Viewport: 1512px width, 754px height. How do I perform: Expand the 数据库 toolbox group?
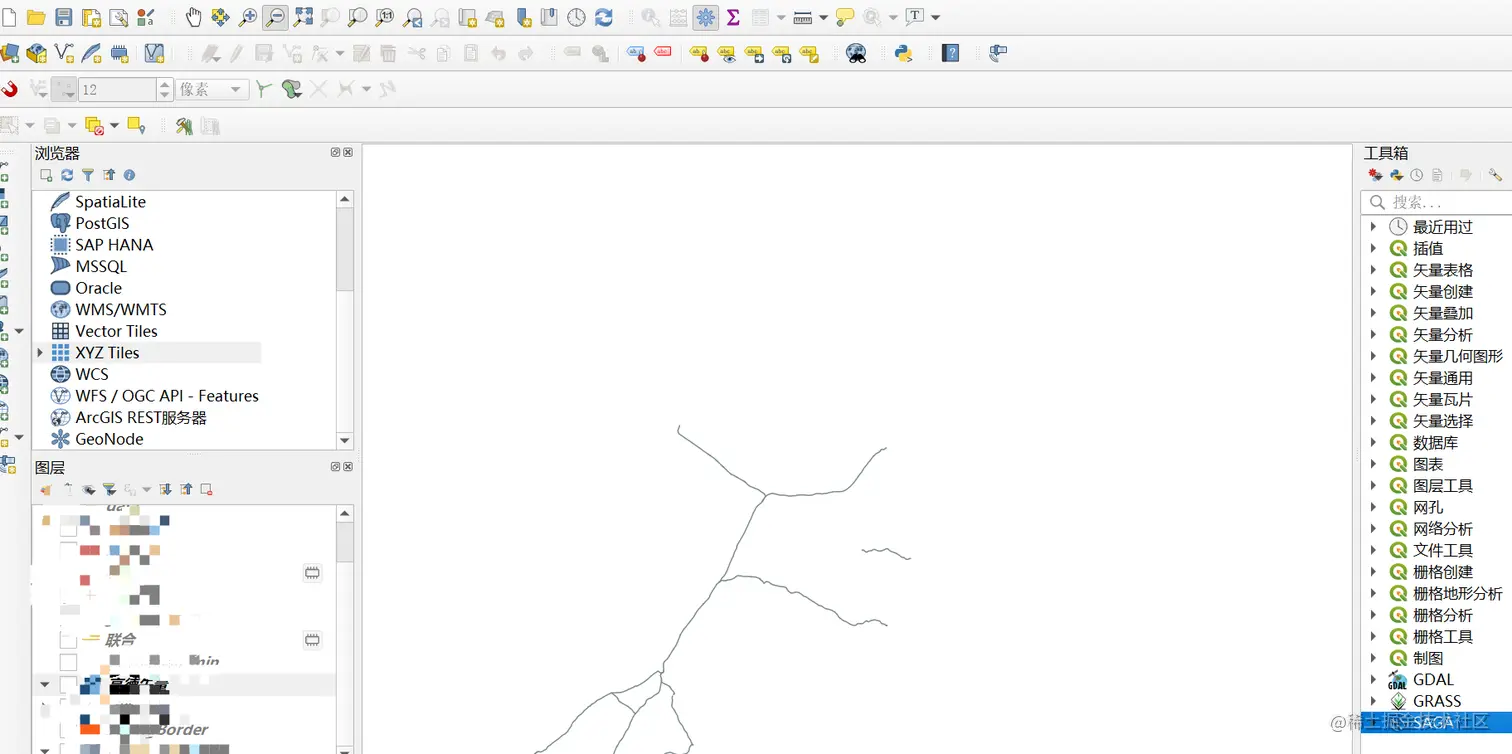point(1374,442)
